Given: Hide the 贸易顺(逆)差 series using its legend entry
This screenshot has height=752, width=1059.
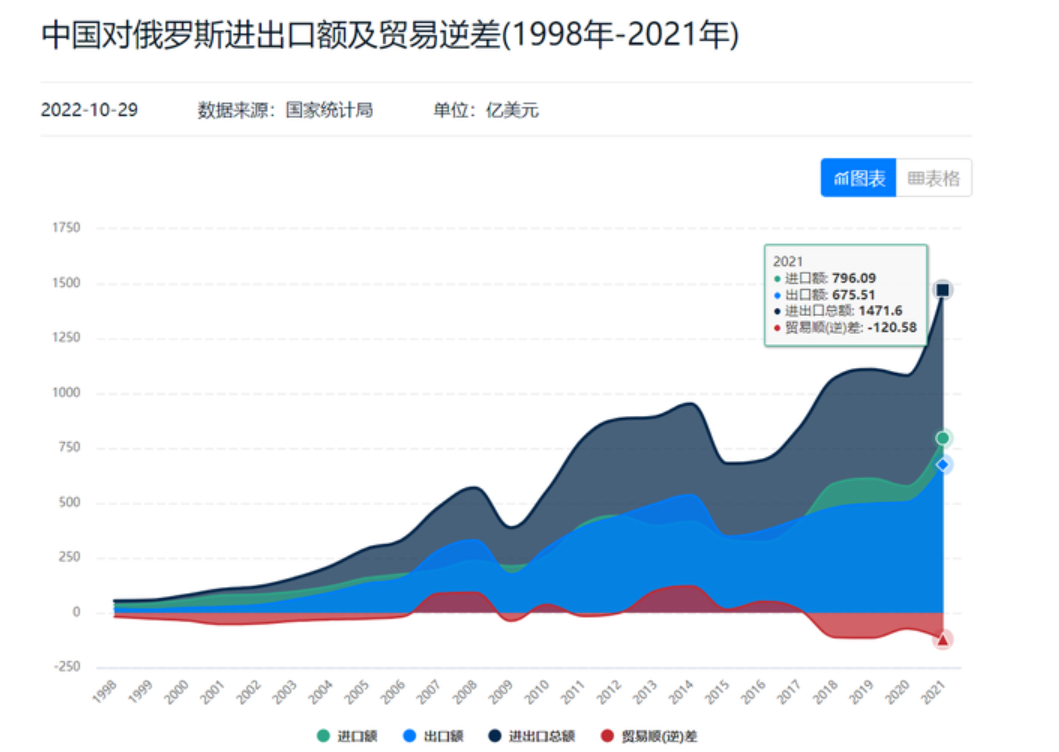Looking at the screenshot, I should (640, 735).
